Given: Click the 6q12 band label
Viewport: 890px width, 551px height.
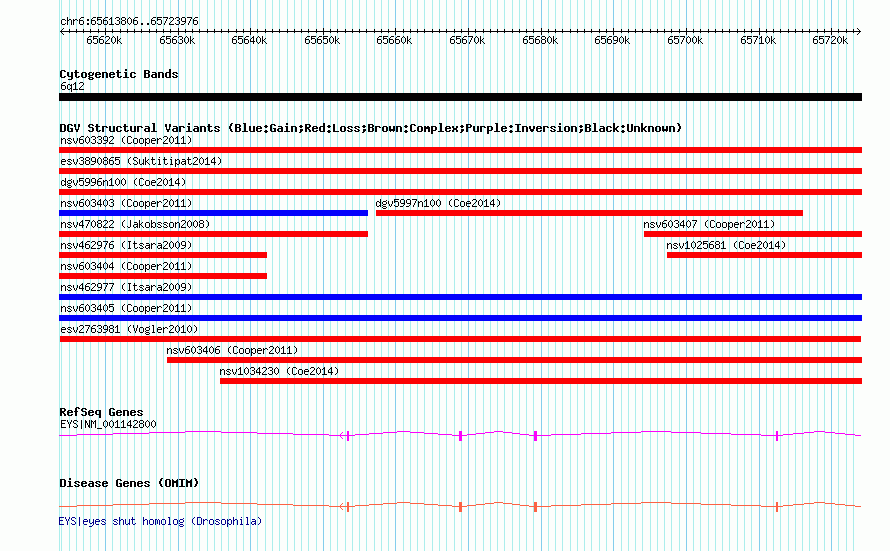Looking at the screenshot, I should pos(72,86).
